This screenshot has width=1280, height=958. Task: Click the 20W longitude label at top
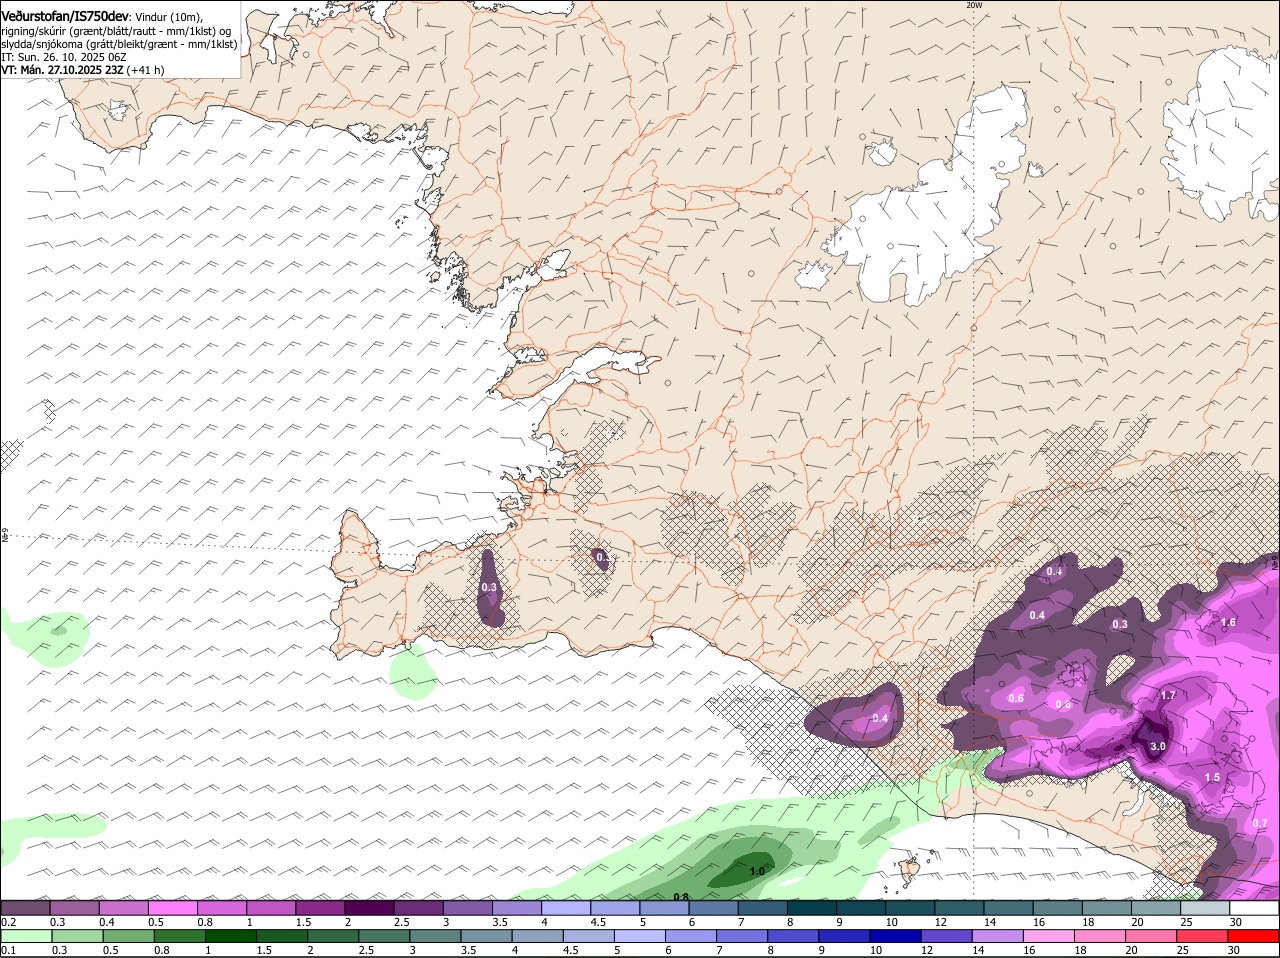pos(974,5)
